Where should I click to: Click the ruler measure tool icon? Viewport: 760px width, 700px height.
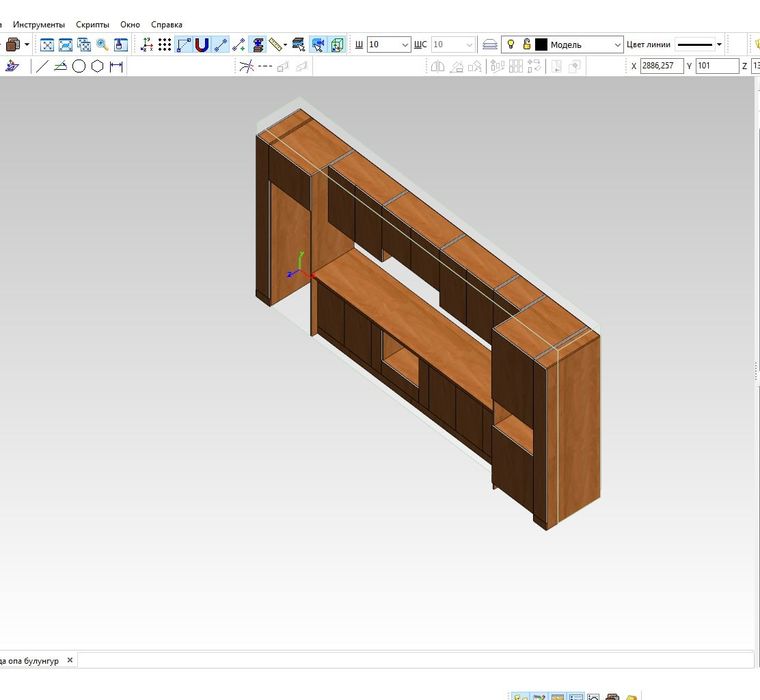click(x=275, y=45)
